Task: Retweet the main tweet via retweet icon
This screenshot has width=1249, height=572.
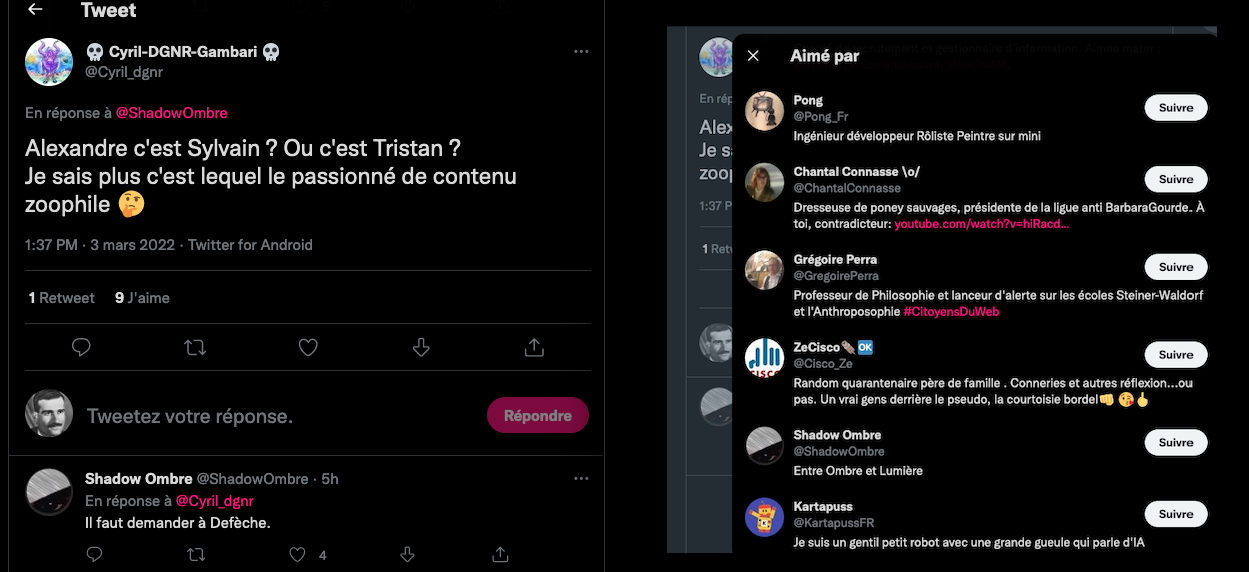Action: click(x=195, y=347)
